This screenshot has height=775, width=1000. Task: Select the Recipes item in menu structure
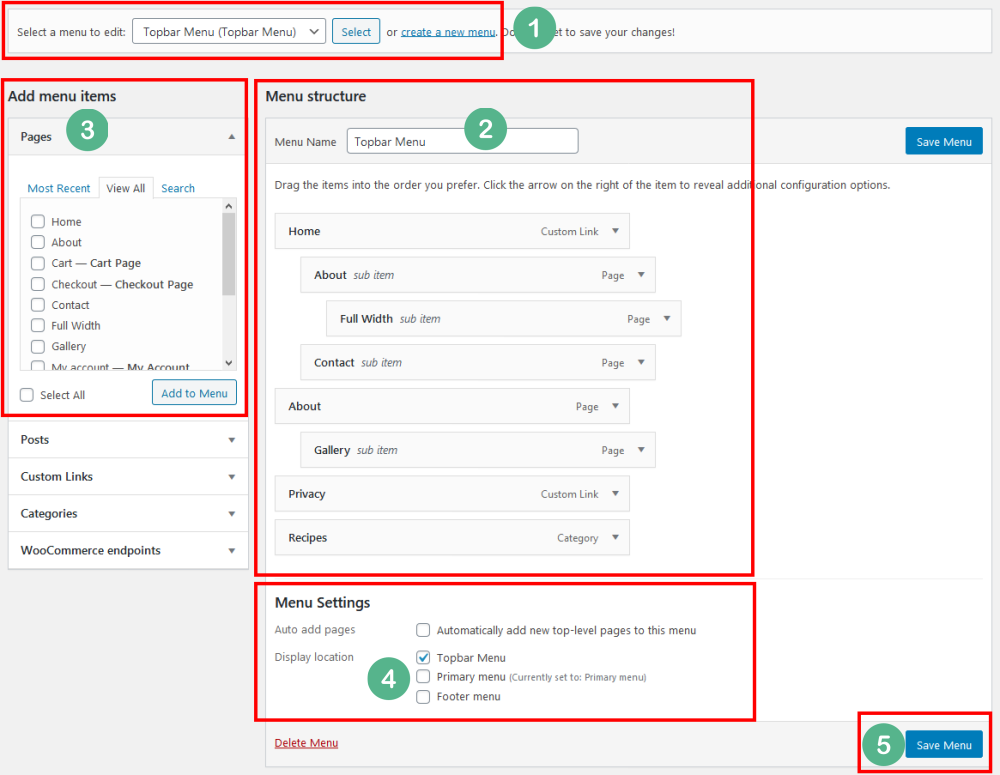point(452,537)
